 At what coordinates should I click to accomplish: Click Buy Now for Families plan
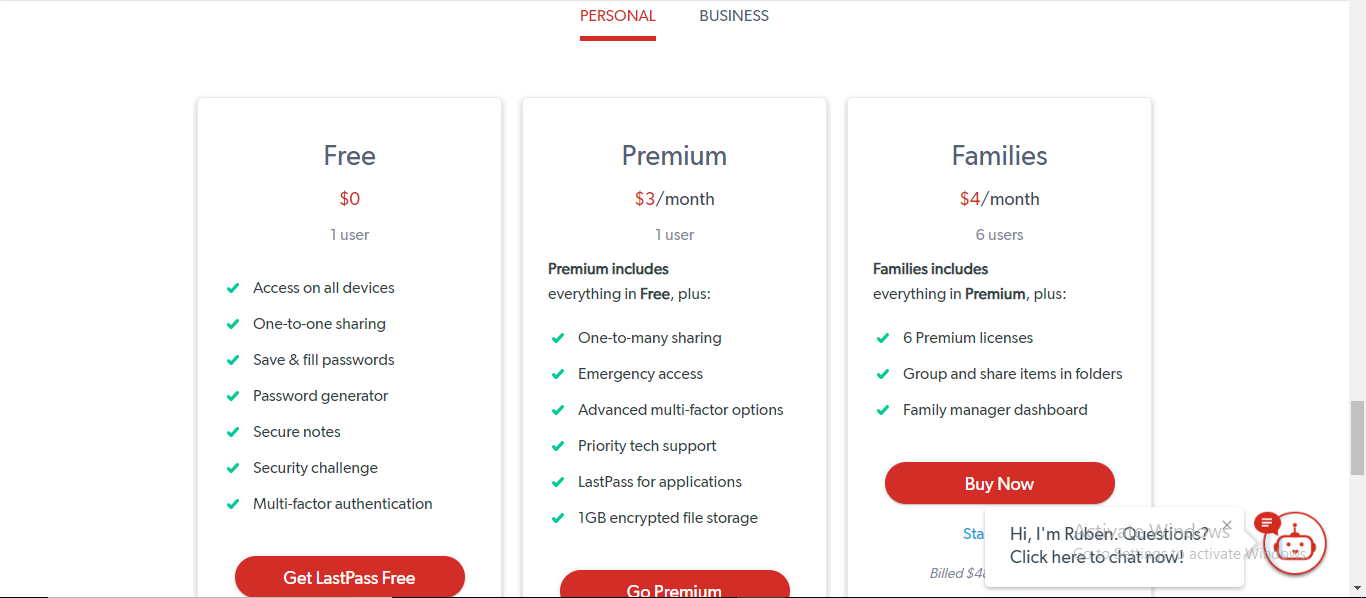[999, 484]
